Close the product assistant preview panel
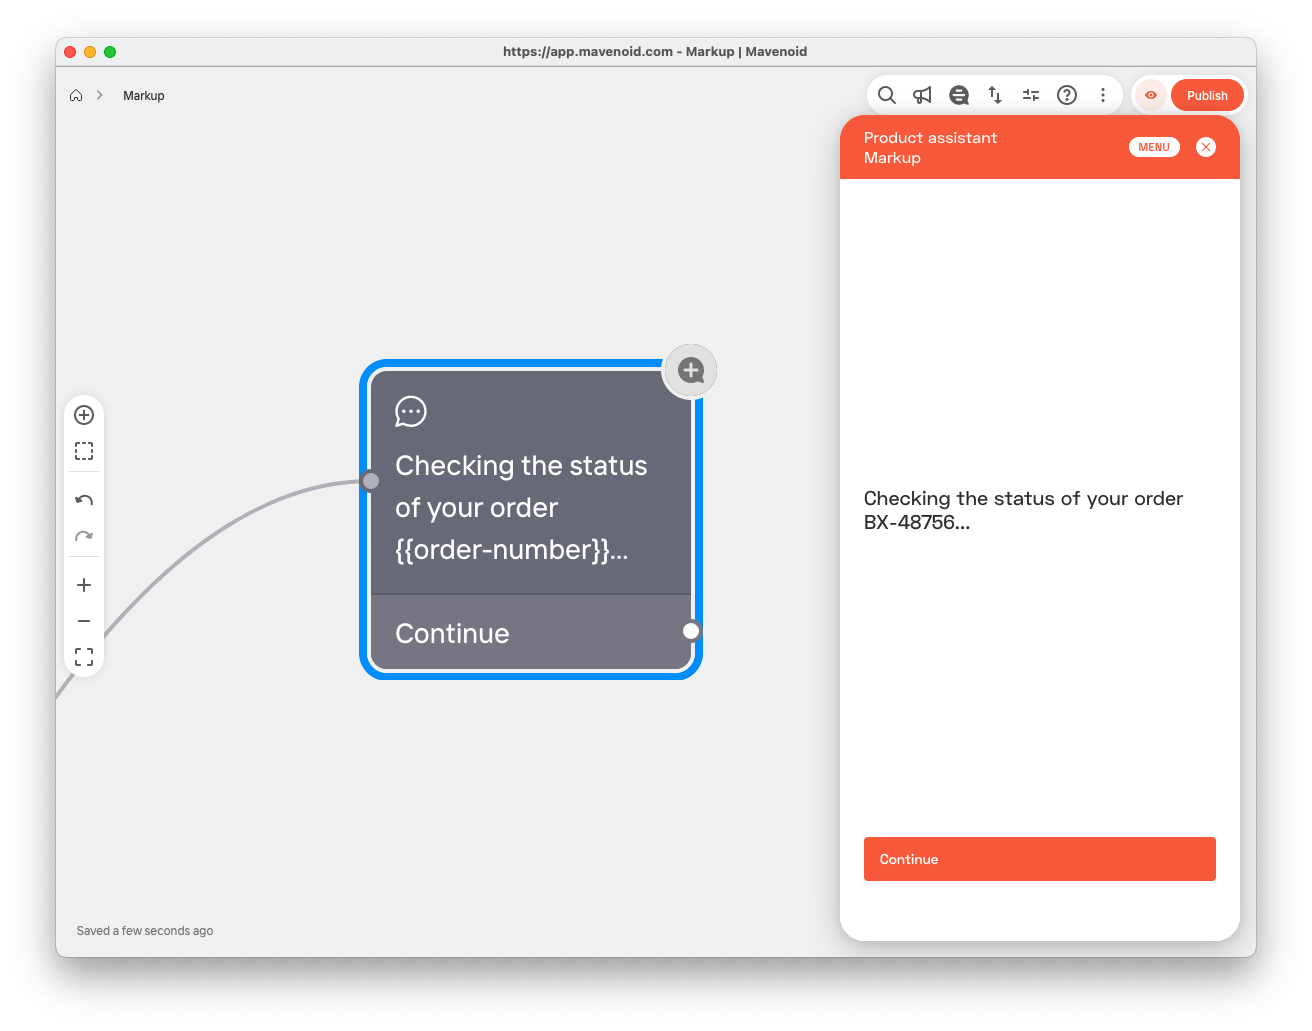Viewport: 1312px width, 1031px height. point(1206,147)
